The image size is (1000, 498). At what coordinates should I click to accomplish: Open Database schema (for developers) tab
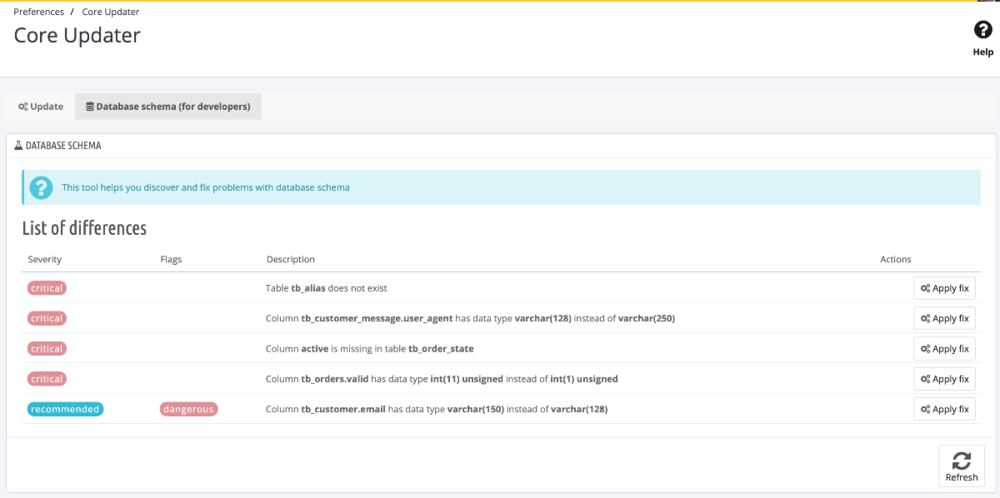point(168,107)
